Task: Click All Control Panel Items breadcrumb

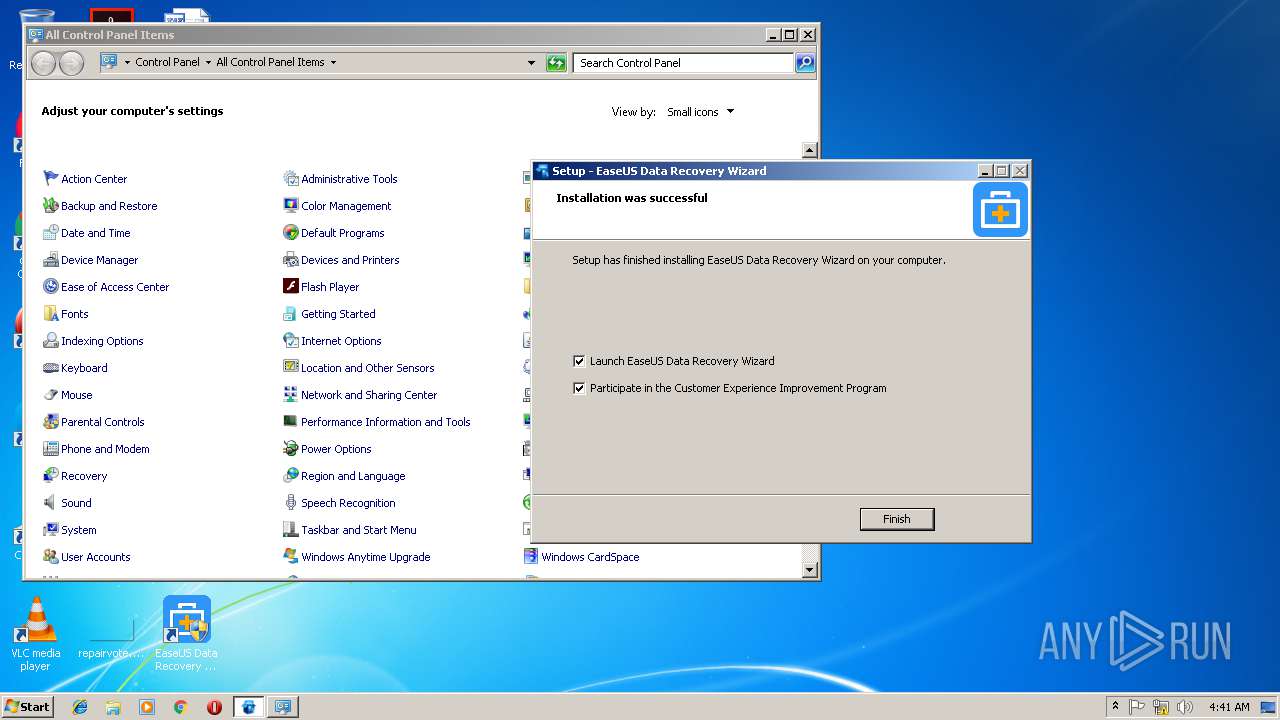Action: click(270, 62)
